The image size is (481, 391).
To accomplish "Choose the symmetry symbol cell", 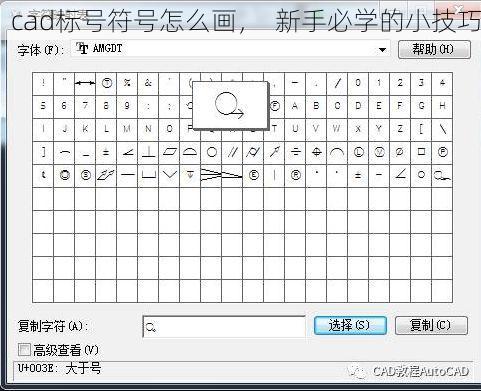I will tap(295, 152).
